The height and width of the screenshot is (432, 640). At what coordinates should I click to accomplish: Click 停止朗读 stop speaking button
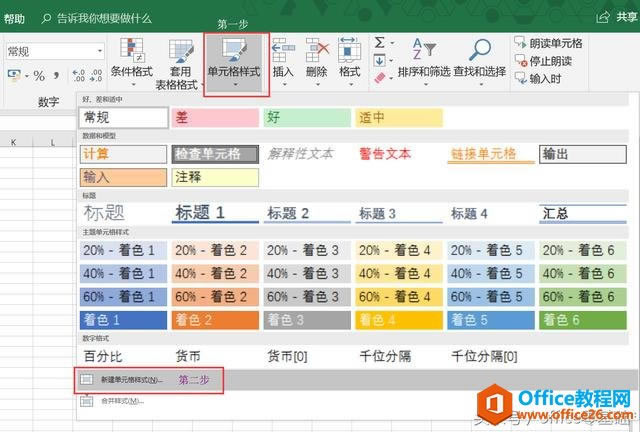tap(543, 60)
